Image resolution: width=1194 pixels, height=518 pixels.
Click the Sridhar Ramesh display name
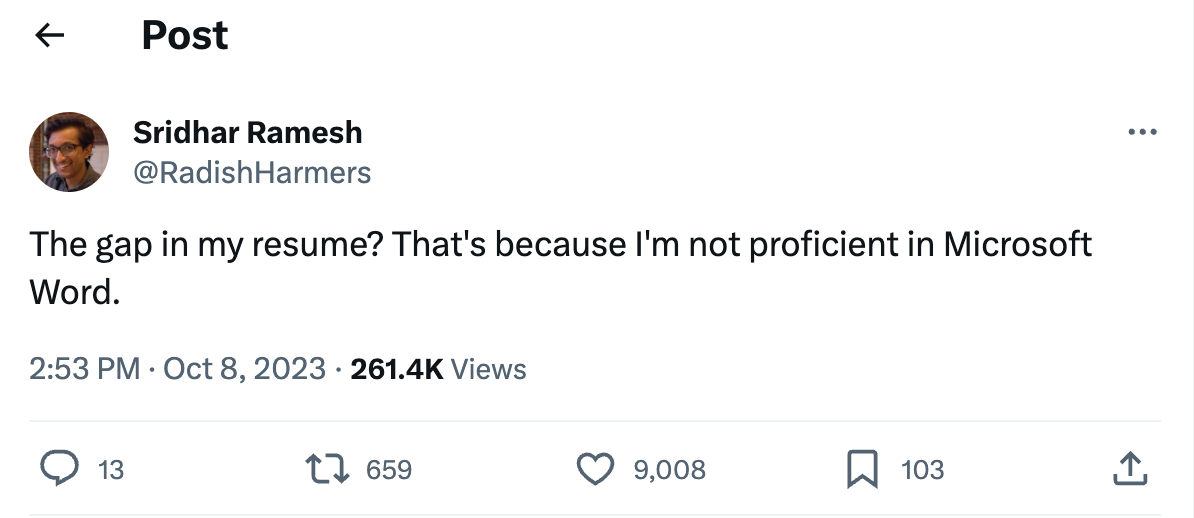[x=247, y=132]
